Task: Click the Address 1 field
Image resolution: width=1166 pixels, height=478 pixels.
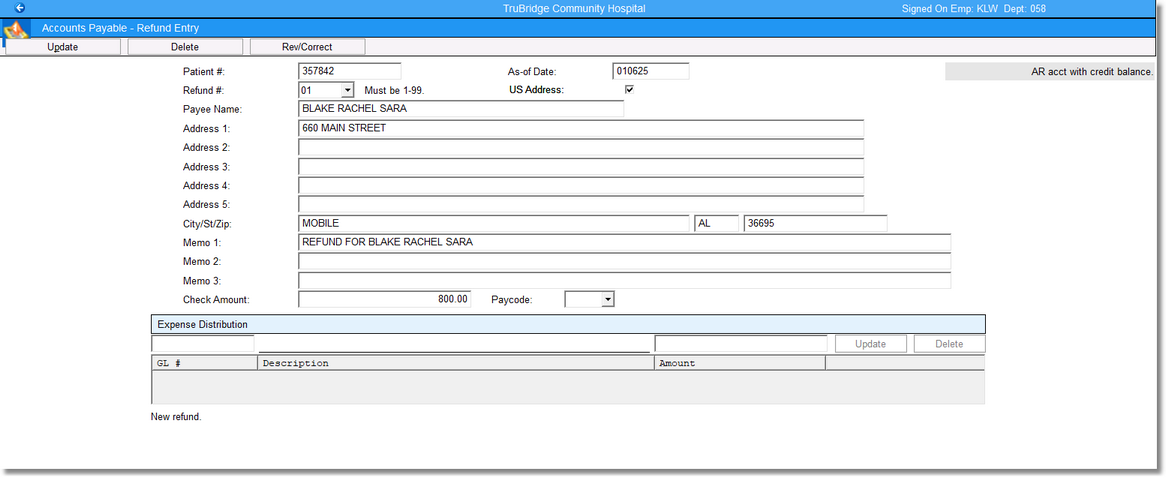Action: (x=581, y=128)
